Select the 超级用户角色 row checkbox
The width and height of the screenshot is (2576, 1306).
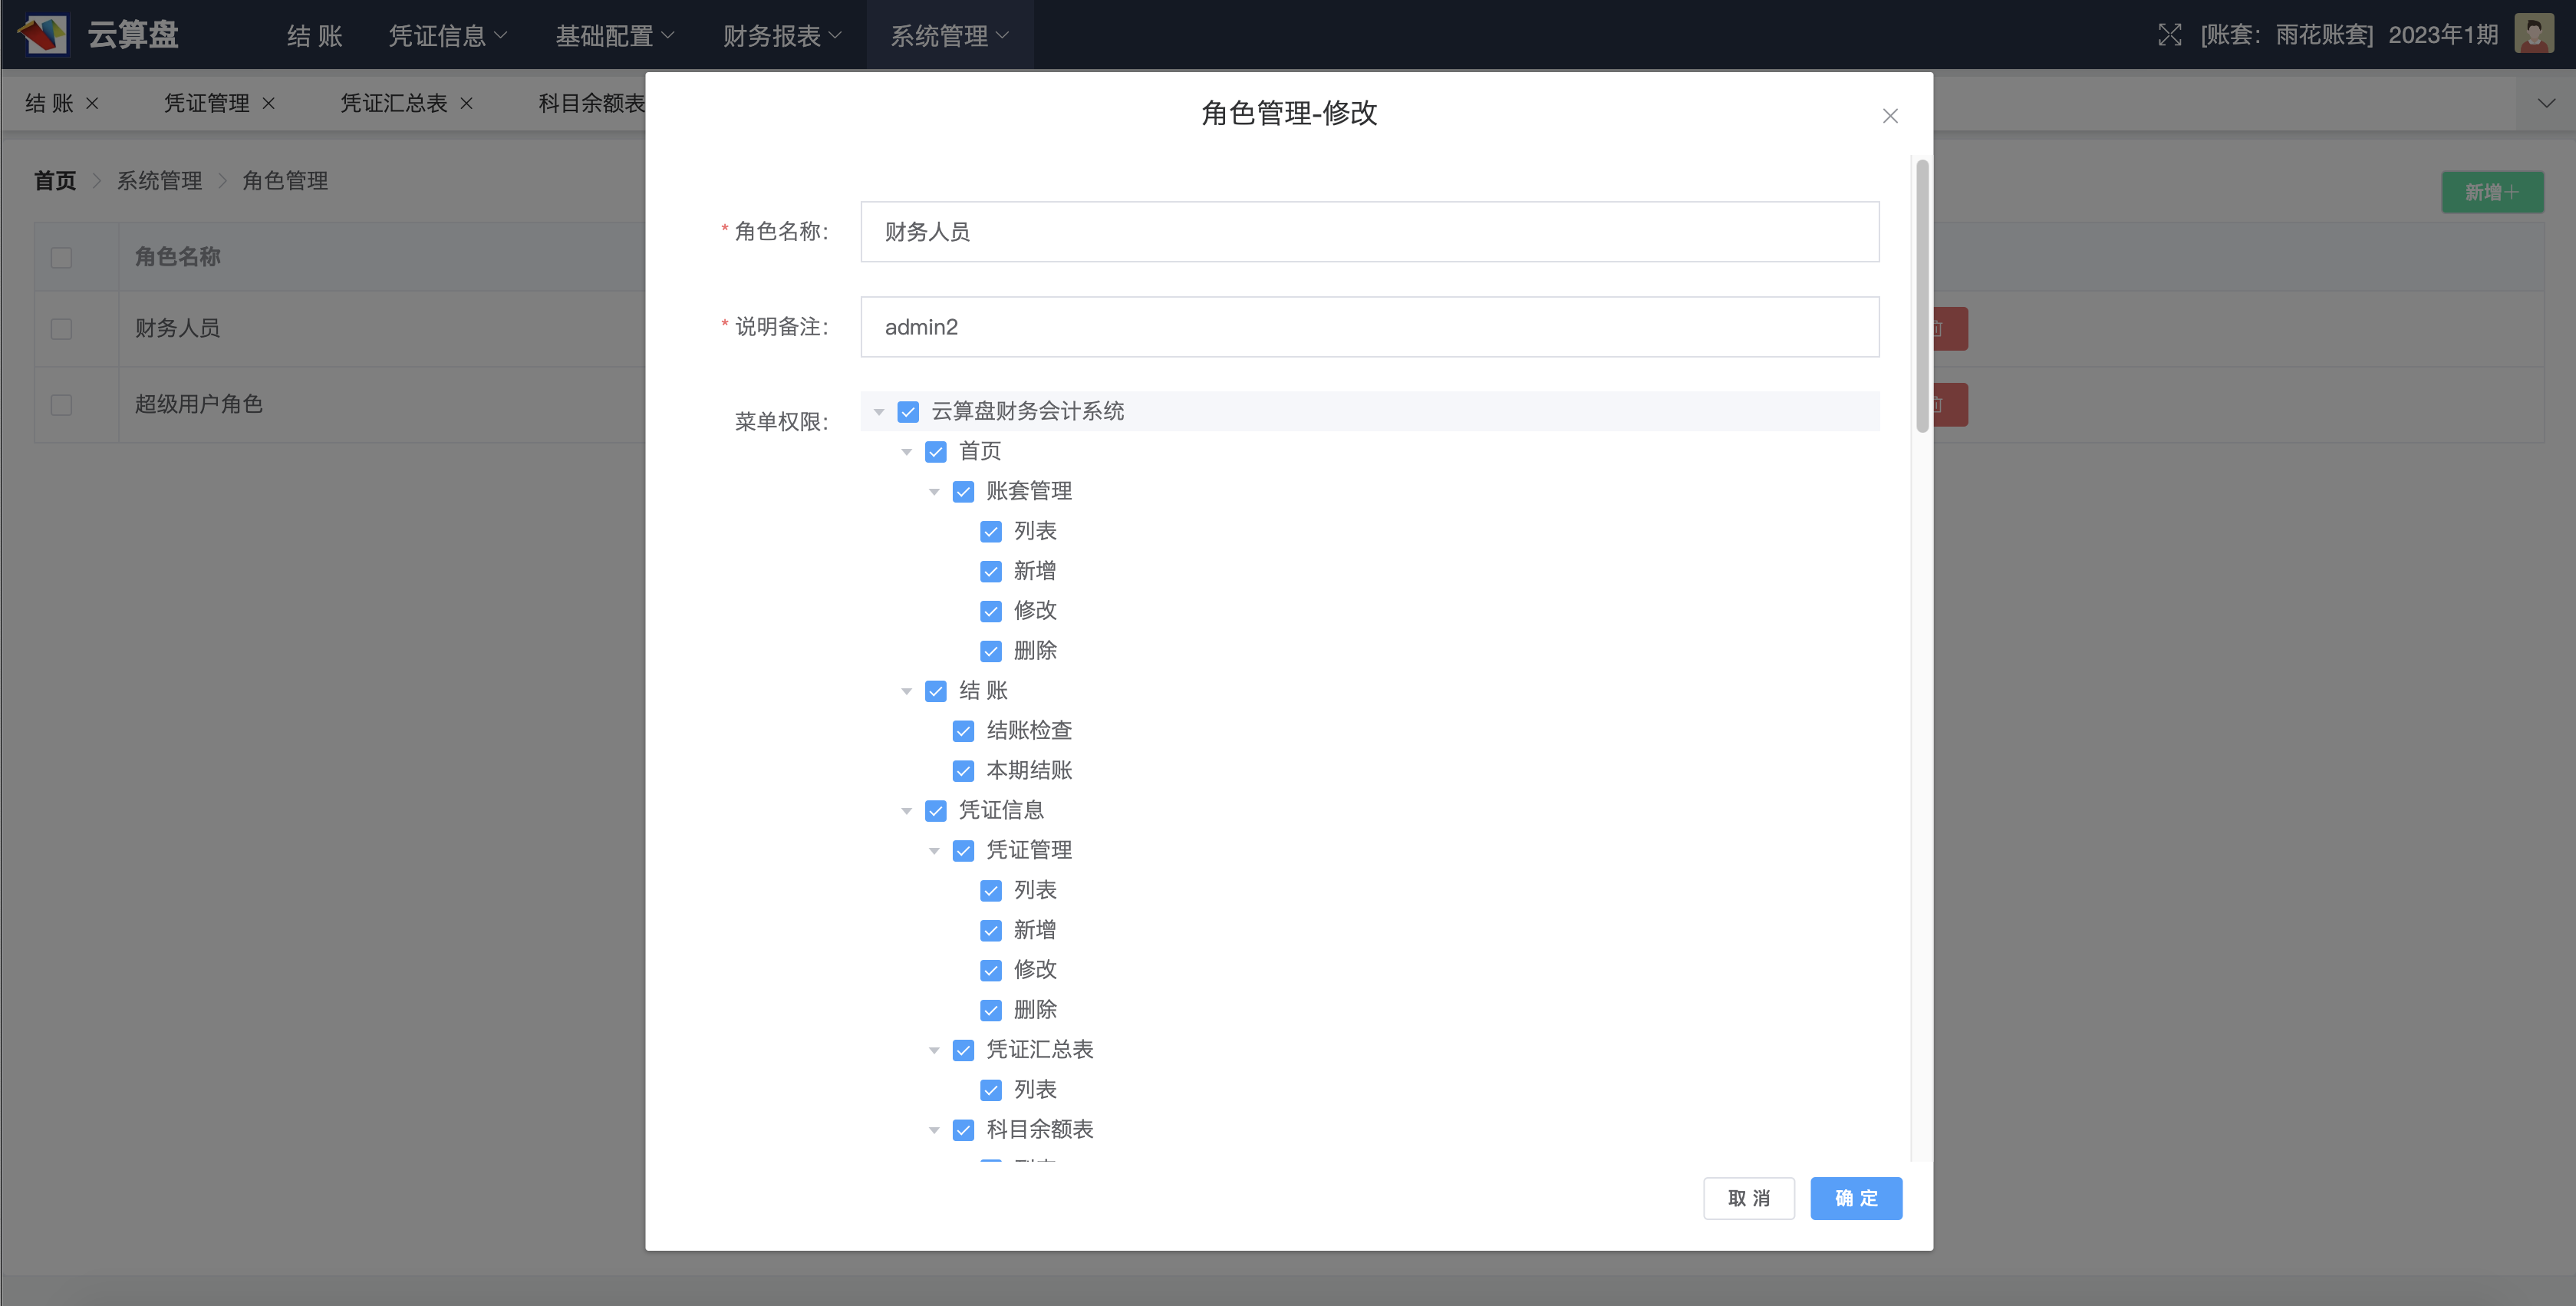pyautogui.click(x=61, y=405)
